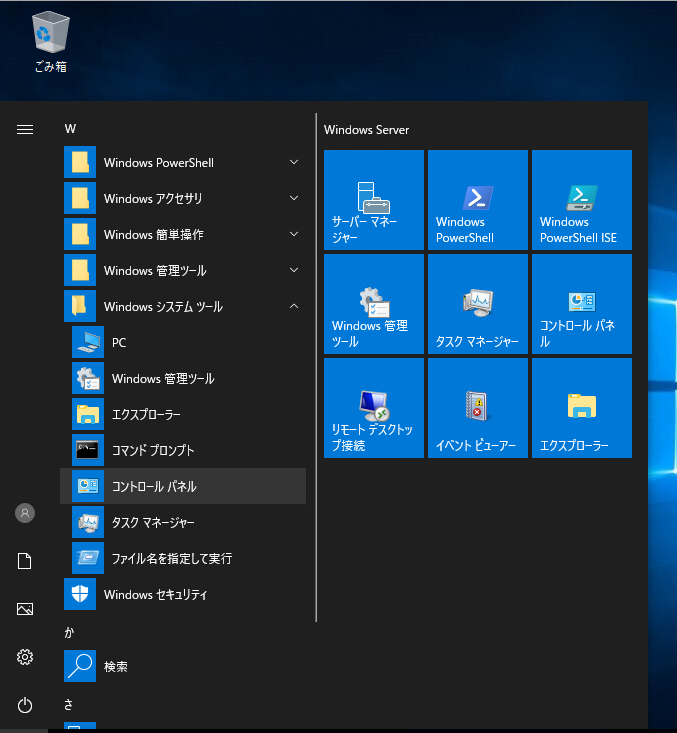Launch the Windows PowerShell ISE tile
677x733 pixels.
coord(582,200)
